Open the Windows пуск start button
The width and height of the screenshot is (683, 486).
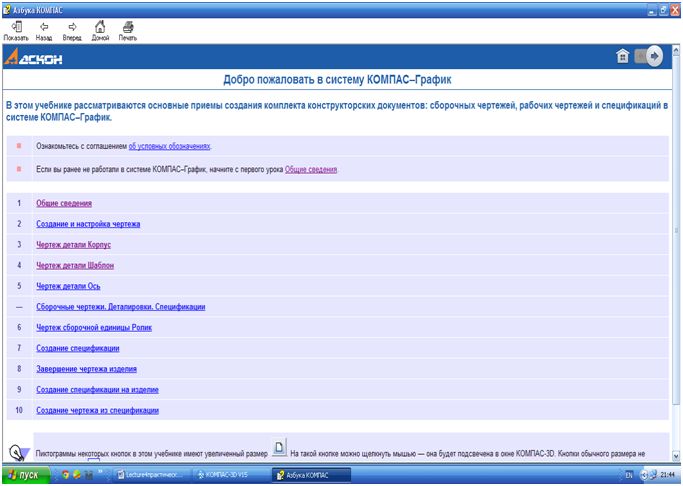(x=25, y=475)
